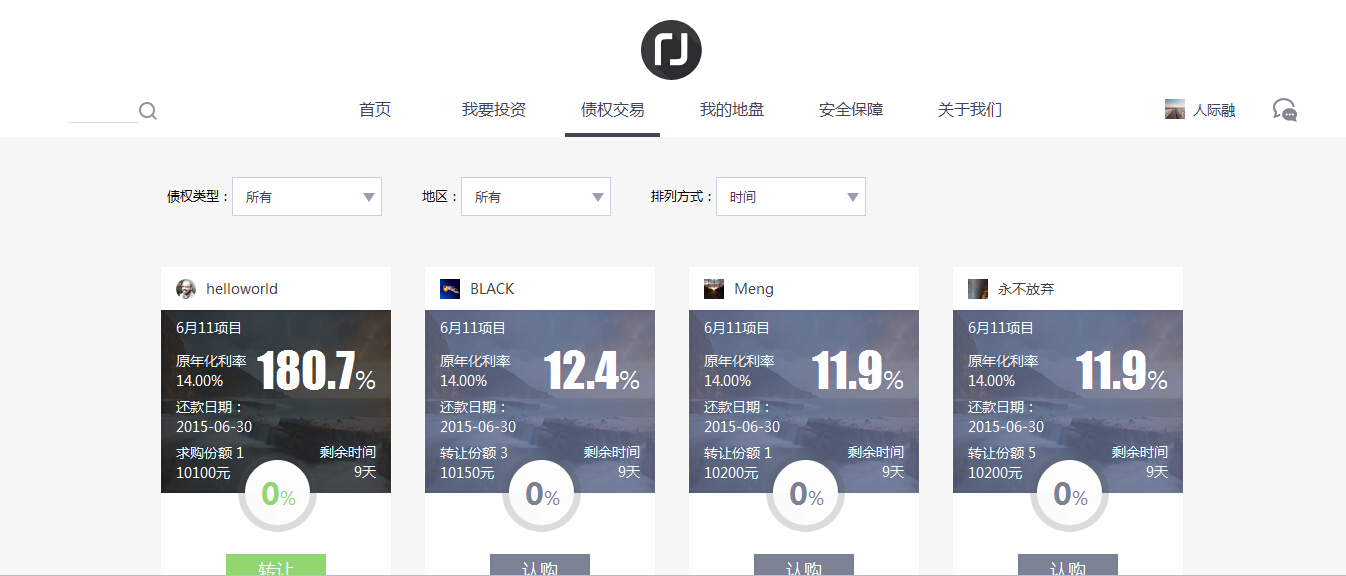Click the BLACK username
This screenshot has width=1346, height=576.
[492, 289]
